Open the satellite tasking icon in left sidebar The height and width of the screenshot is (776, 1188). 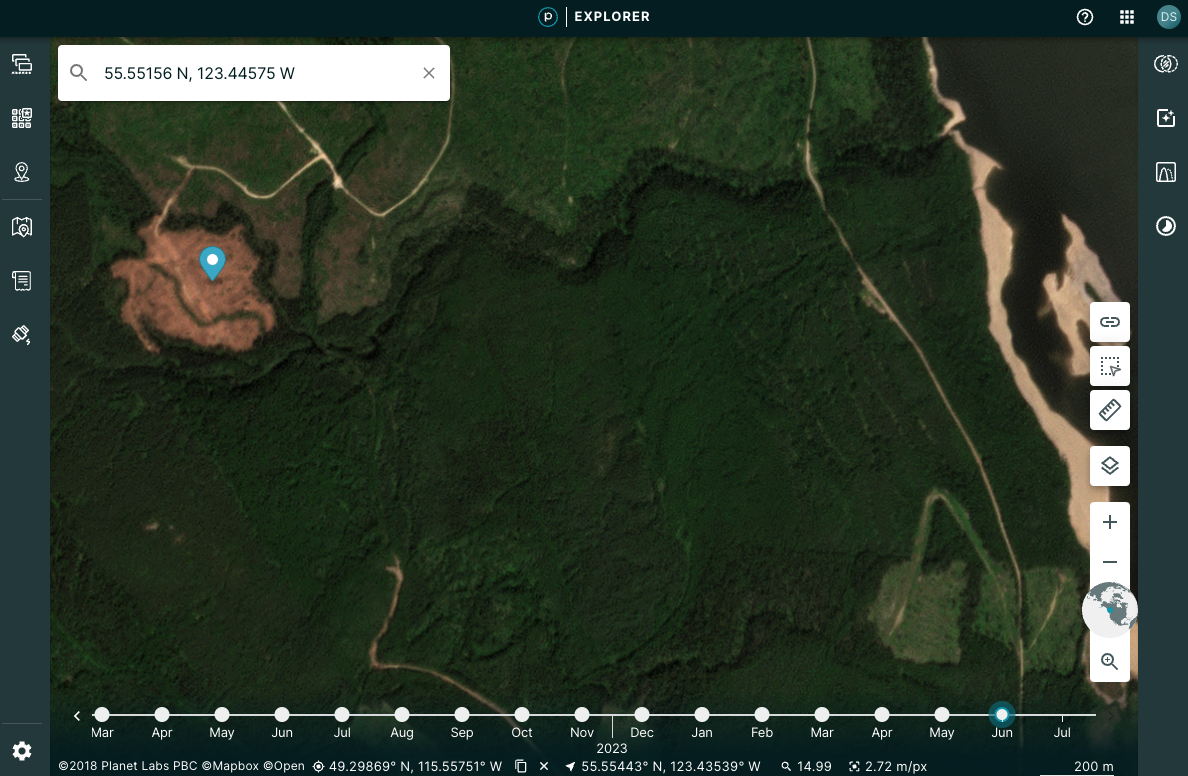pyautogui.click(x=22, y=335)
